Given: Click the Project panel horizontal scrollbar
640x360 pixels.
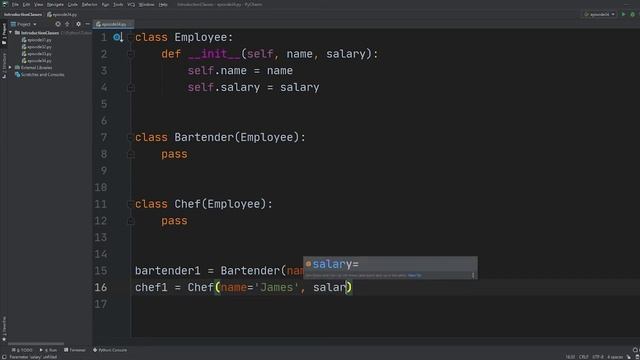Looking at the screenshot, I should (x=36, y=344).
